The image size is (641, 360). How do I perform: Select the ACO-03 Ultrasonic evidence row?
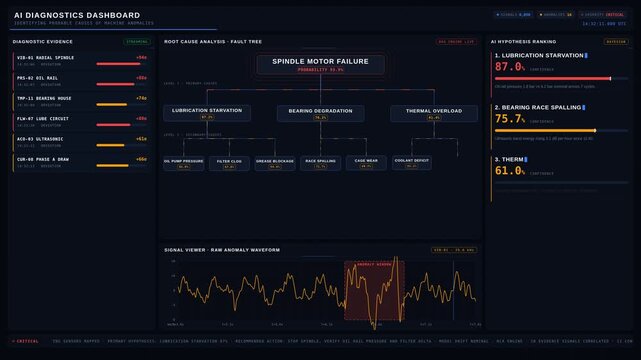pyautogui.click(x=81, y=142)
